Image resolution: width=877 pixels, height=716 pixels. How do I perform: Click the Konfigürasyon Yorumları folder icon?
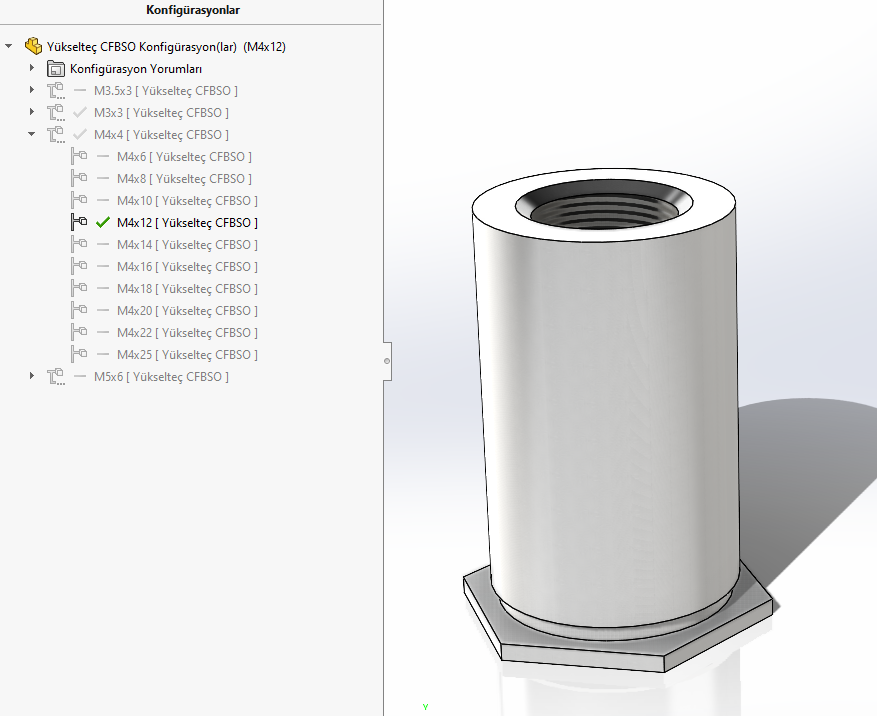(x=56, y=69)
